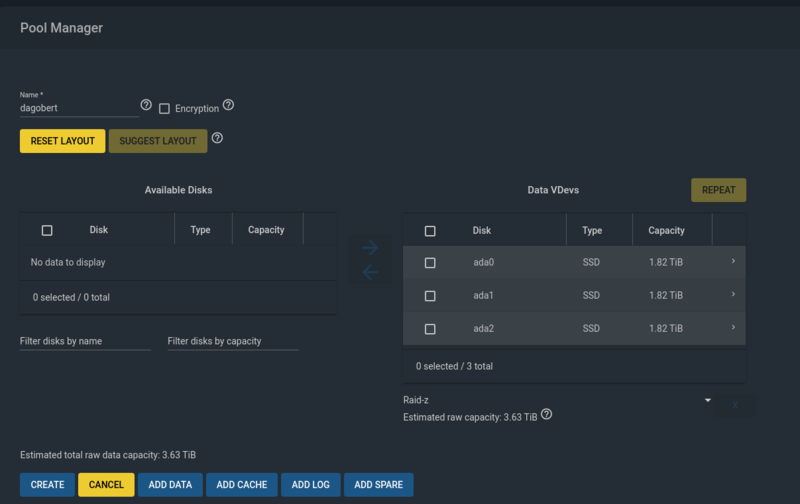Expand details chevron for ada0 row
The height and width of the screenshot is (504, 800).
[733, 262]
